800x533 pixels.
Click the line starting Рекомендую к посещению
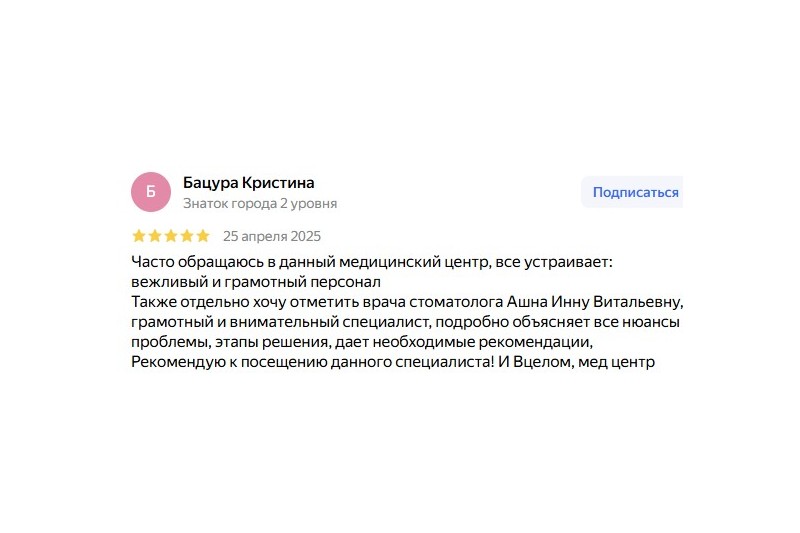(x=393, y=362)
